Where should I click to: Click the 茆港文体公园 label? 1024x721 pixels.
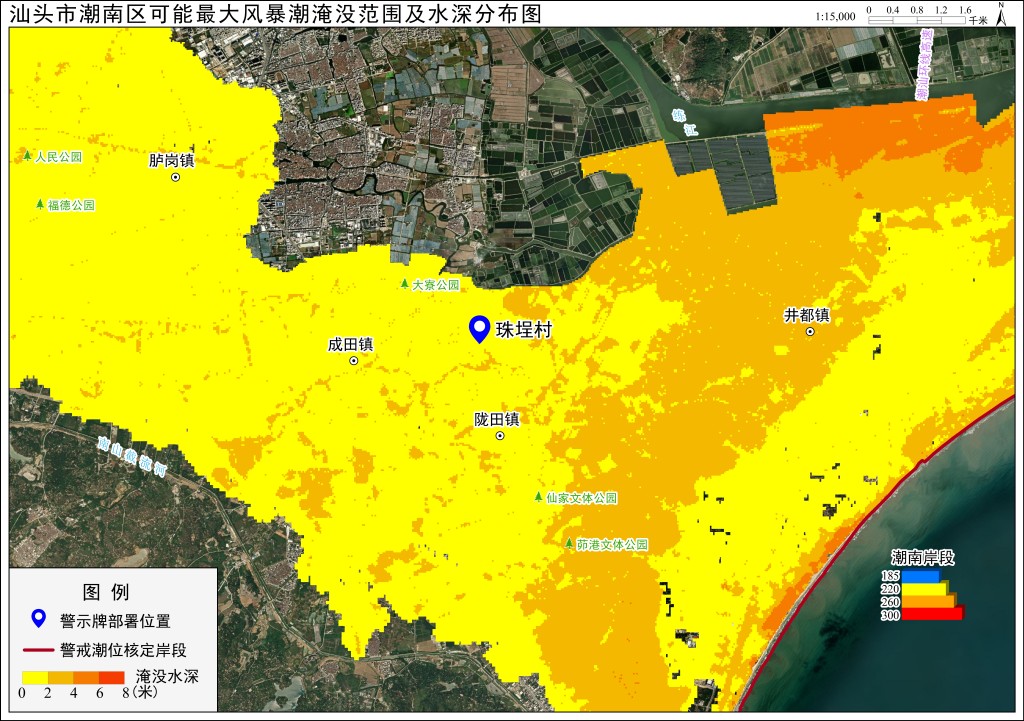(x=613, y=544)
